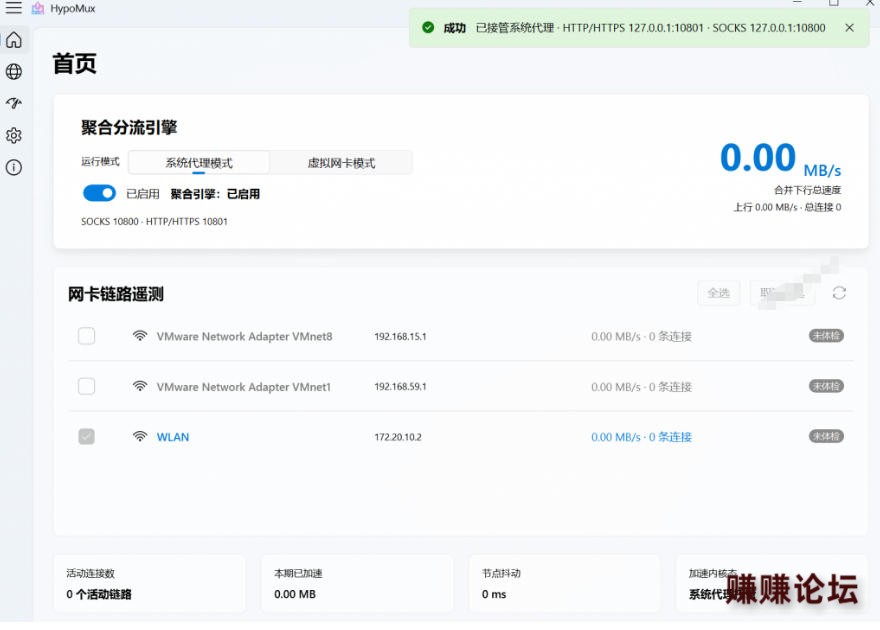The height and width of the screenshot is (630, 880).
Task: Click the 未体检 badge on WLAN row
Action: coord(826,436)
